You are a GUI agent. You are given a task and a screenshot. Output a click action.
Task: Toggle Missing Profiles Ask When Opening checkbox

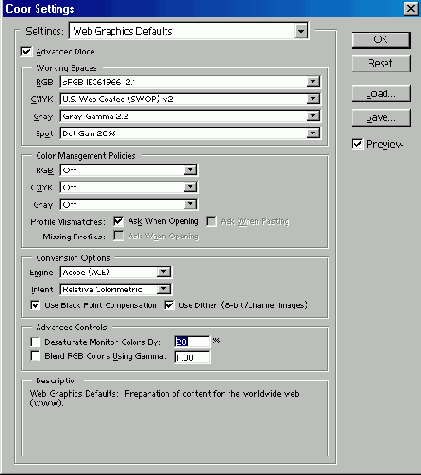coord(118,236)
